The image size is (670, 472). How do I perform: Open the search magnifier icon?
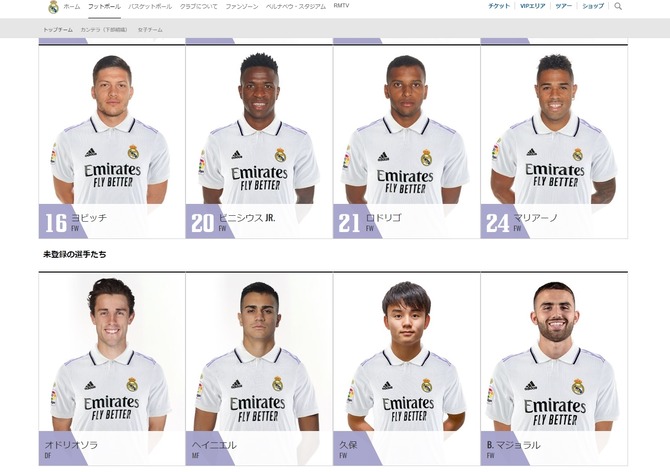point(618,6)
